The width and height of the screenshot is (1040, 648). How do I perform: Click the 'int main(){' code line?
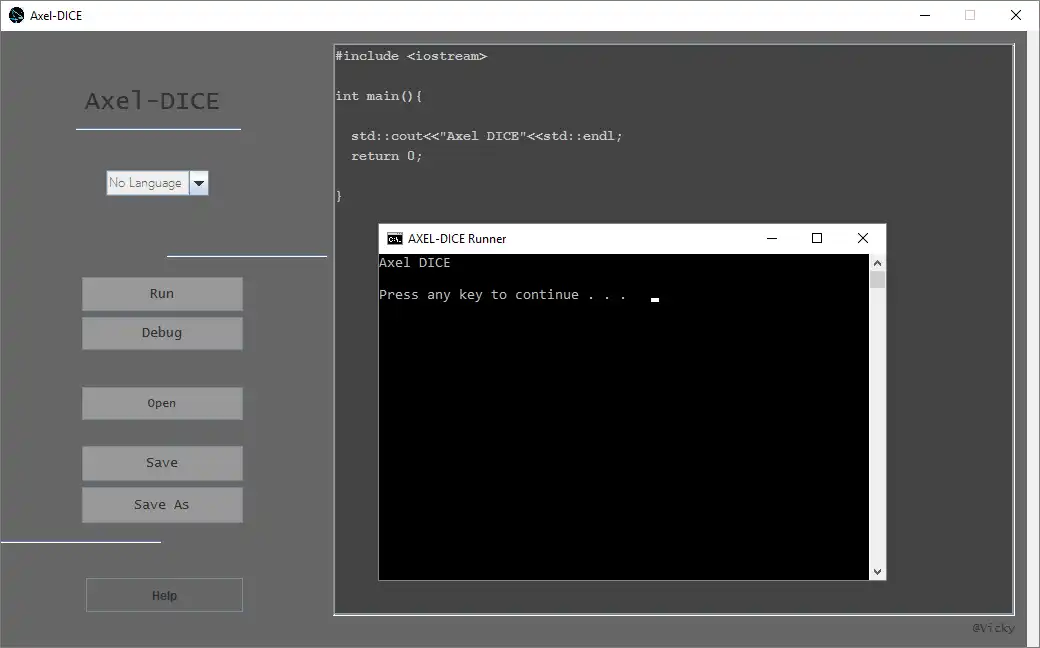click(379, 96)
